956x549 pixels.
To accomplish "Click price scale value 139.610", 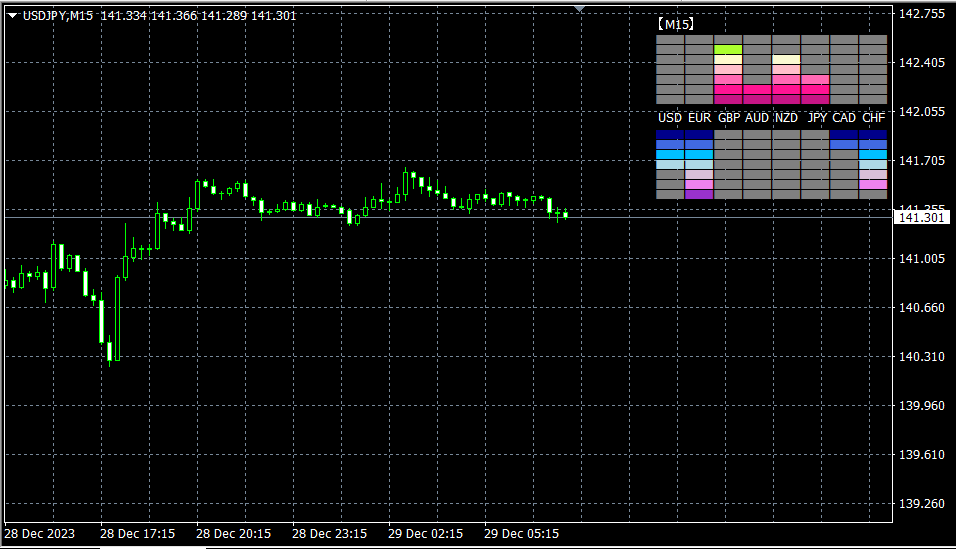I will [x=922, y=454].
